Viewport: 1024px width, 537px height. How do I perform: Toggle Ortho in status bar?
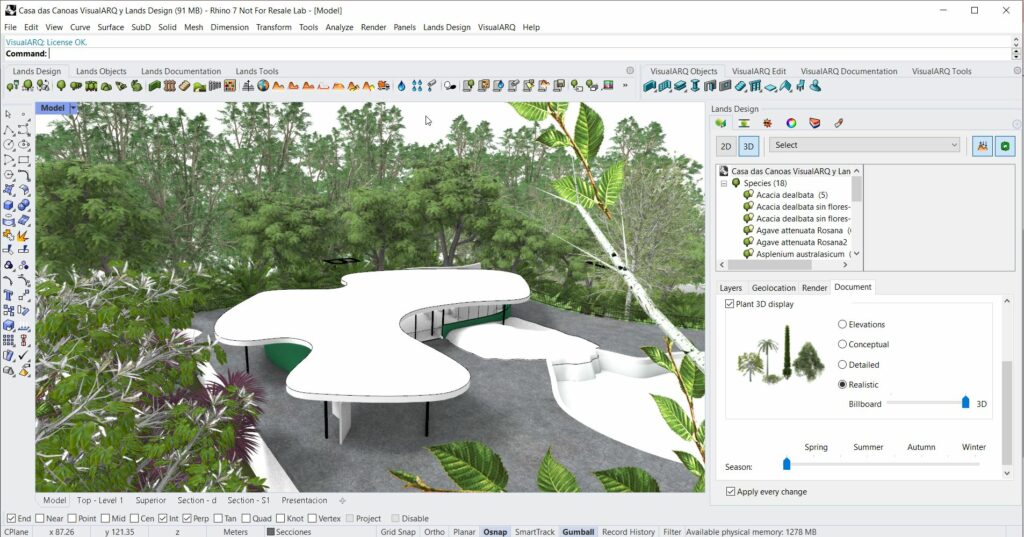[x=434, y=532]
